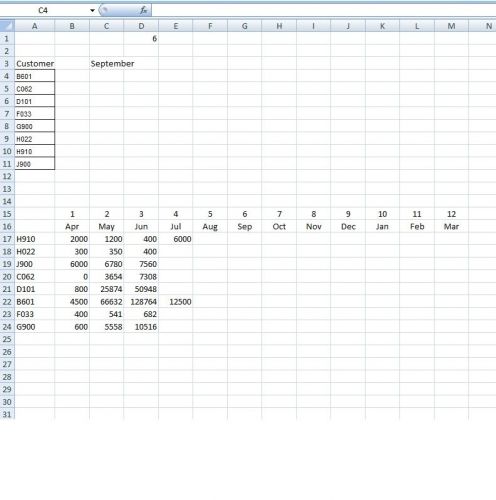Click G900 label in row 24
Image resolution: width=496 pixels, height=500 pixels.
[x=35, y=327]
